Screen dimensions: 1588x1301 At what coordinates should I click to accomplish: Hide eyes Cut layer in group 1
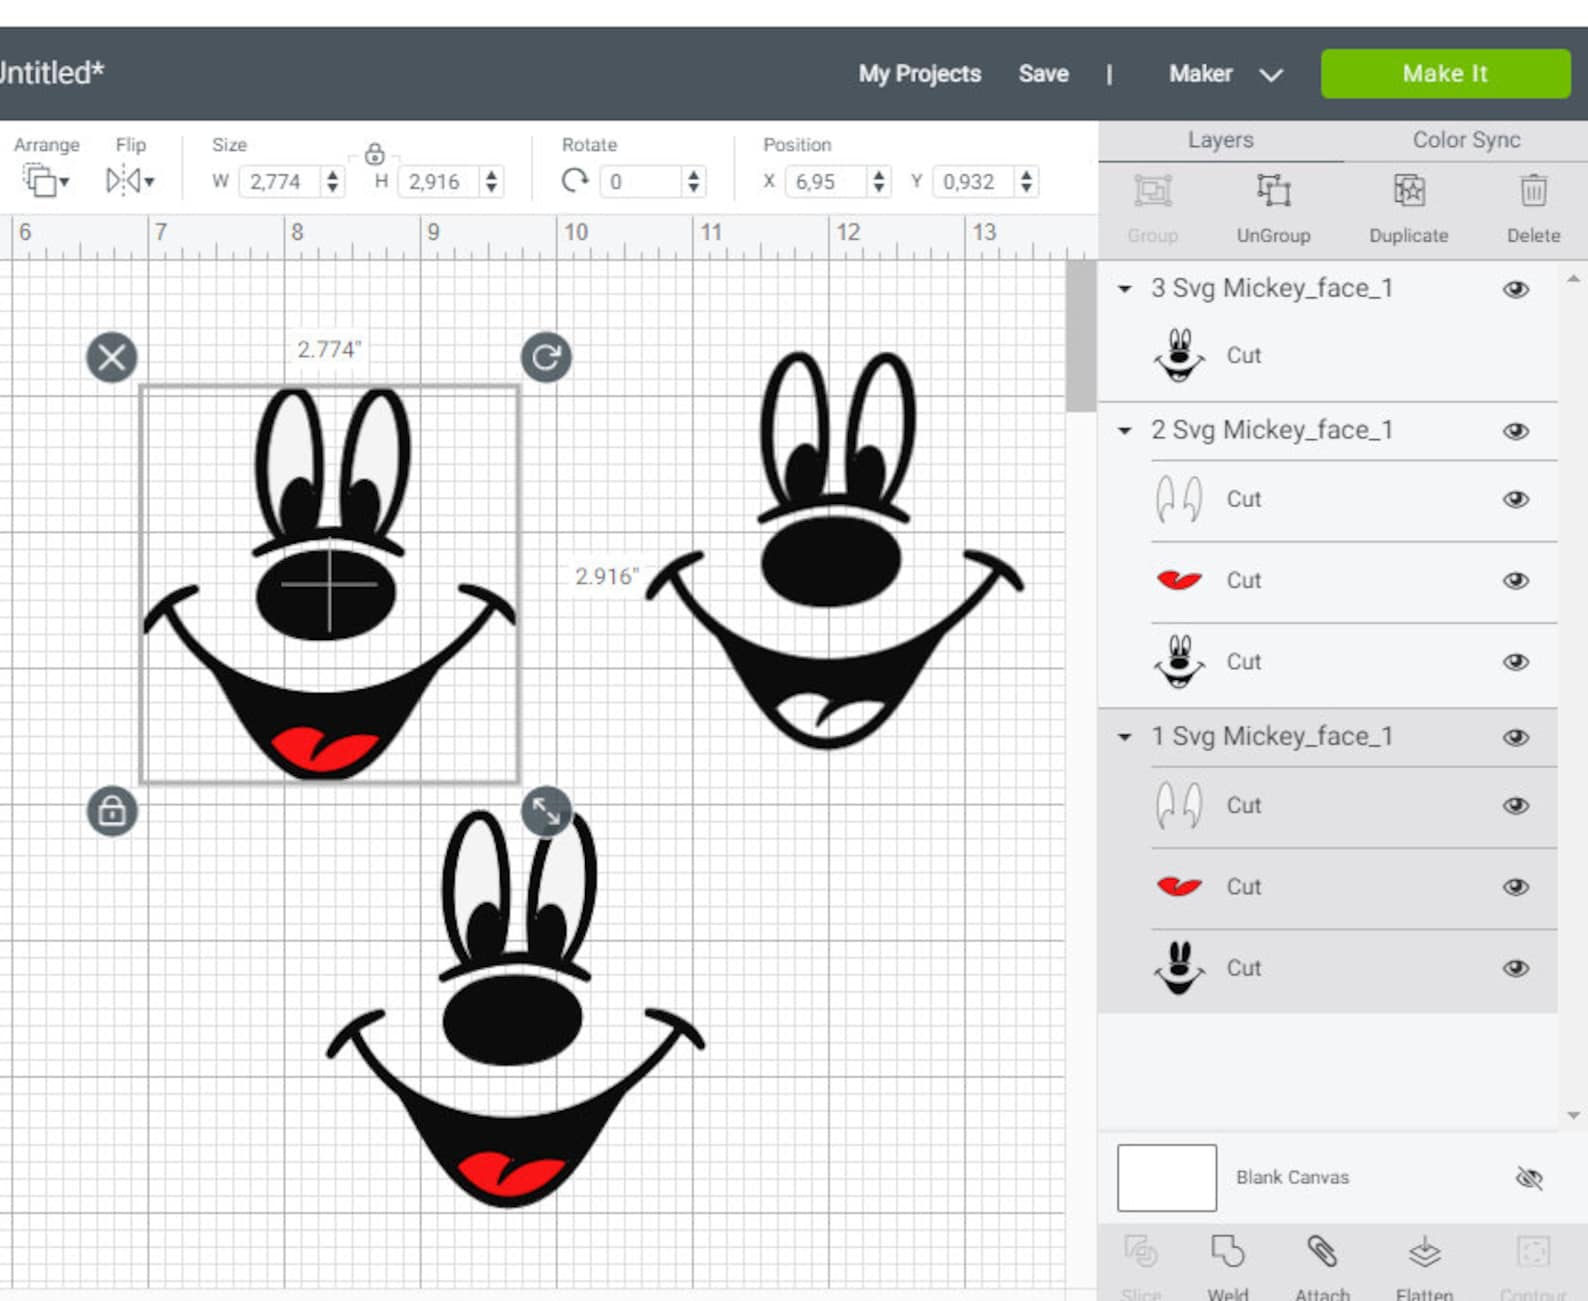(1516, 805)
